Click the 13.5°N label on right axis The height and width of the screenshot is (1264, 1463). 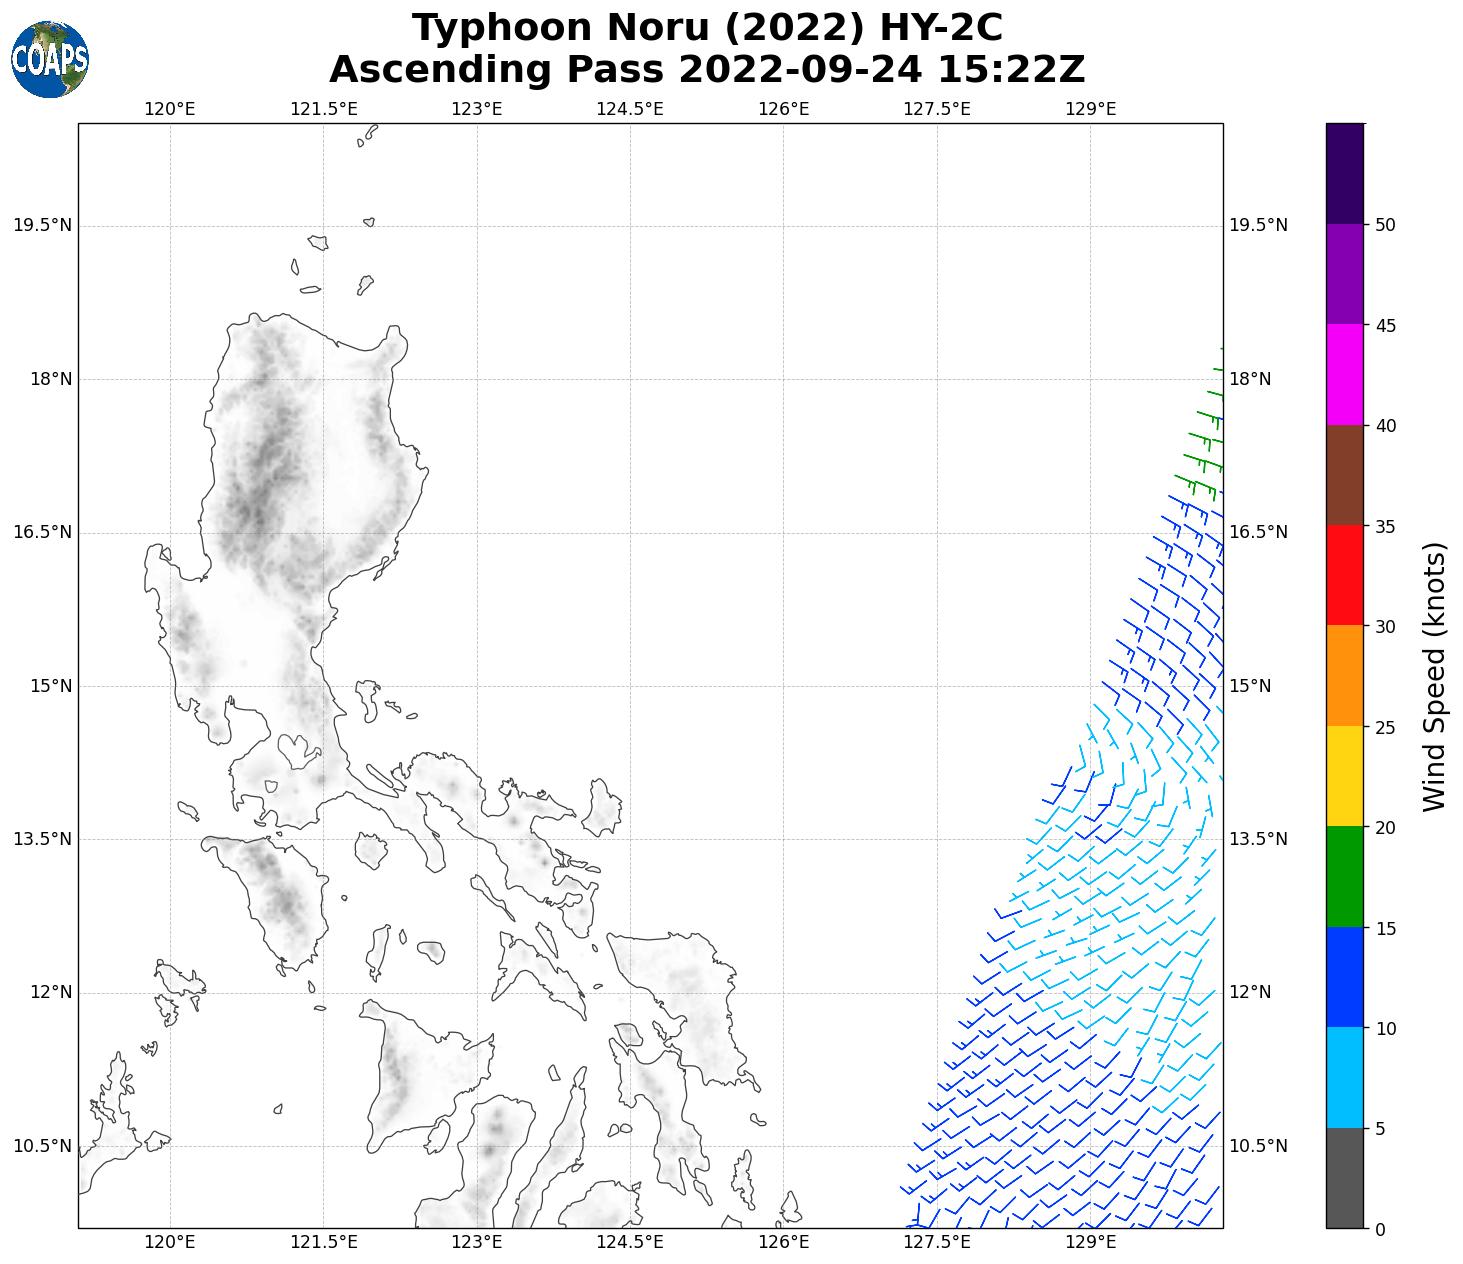pyautogui.click(x=1258, y=839)
